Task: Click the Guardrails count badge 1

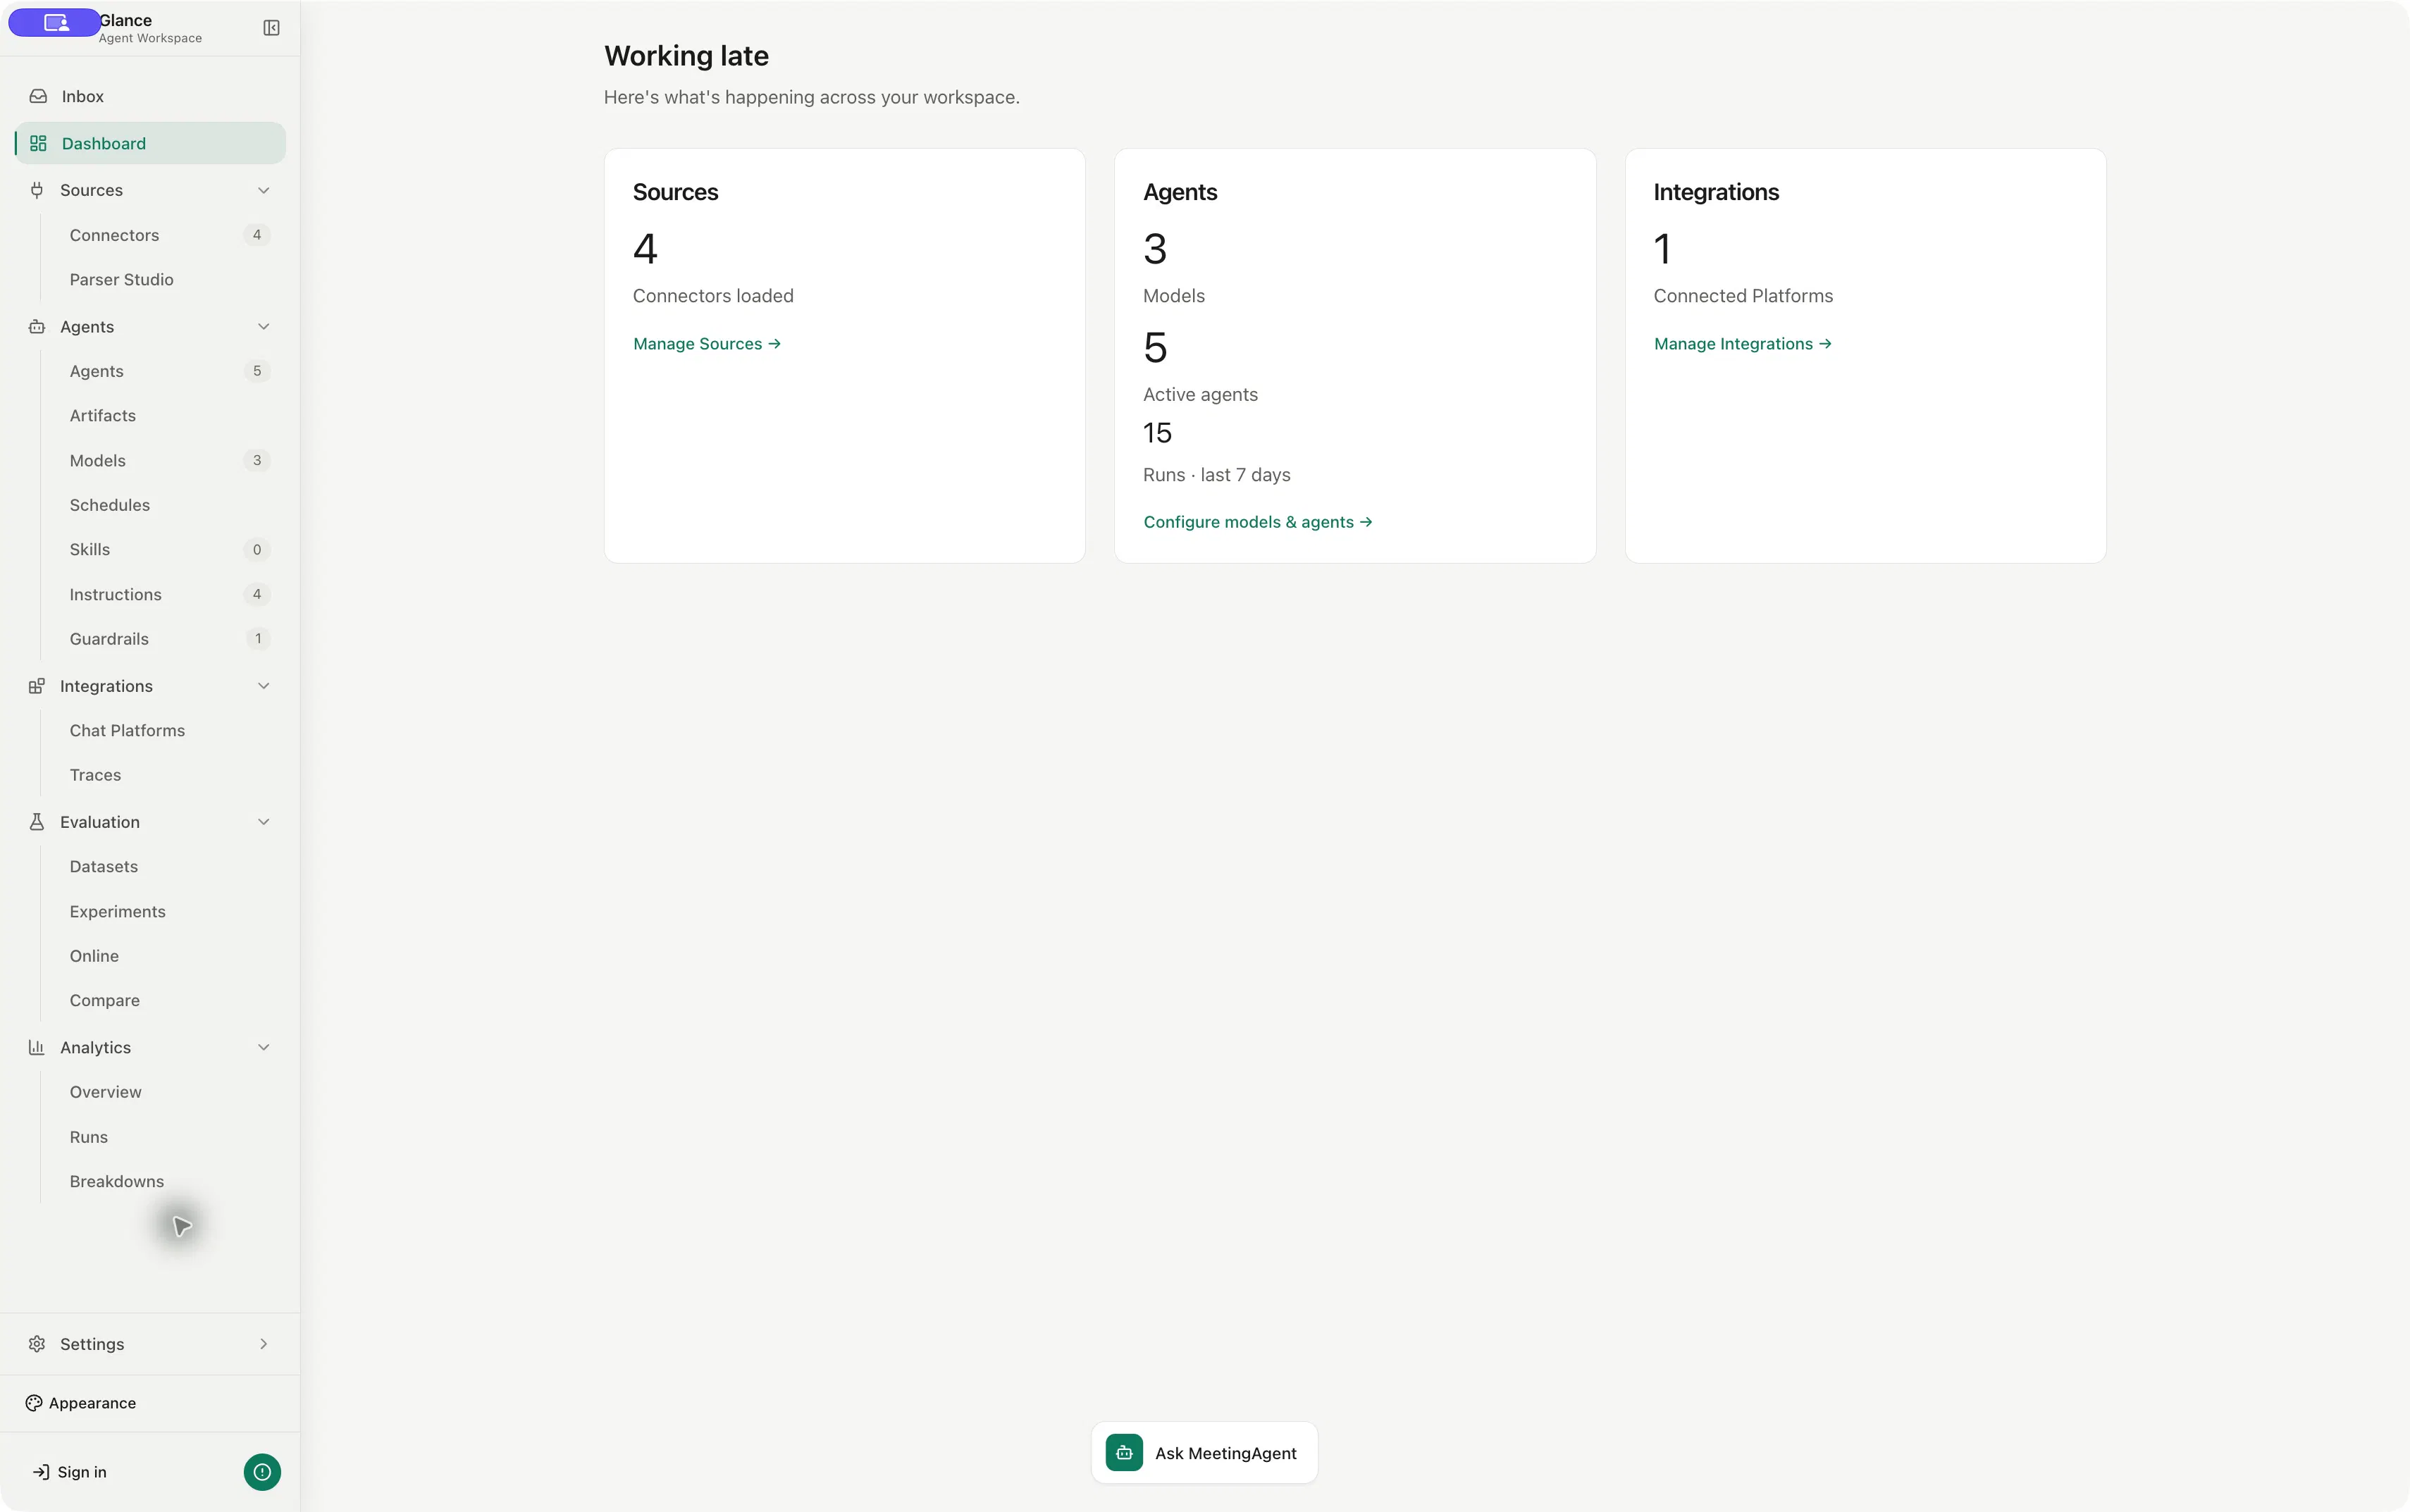Action: 258,639
